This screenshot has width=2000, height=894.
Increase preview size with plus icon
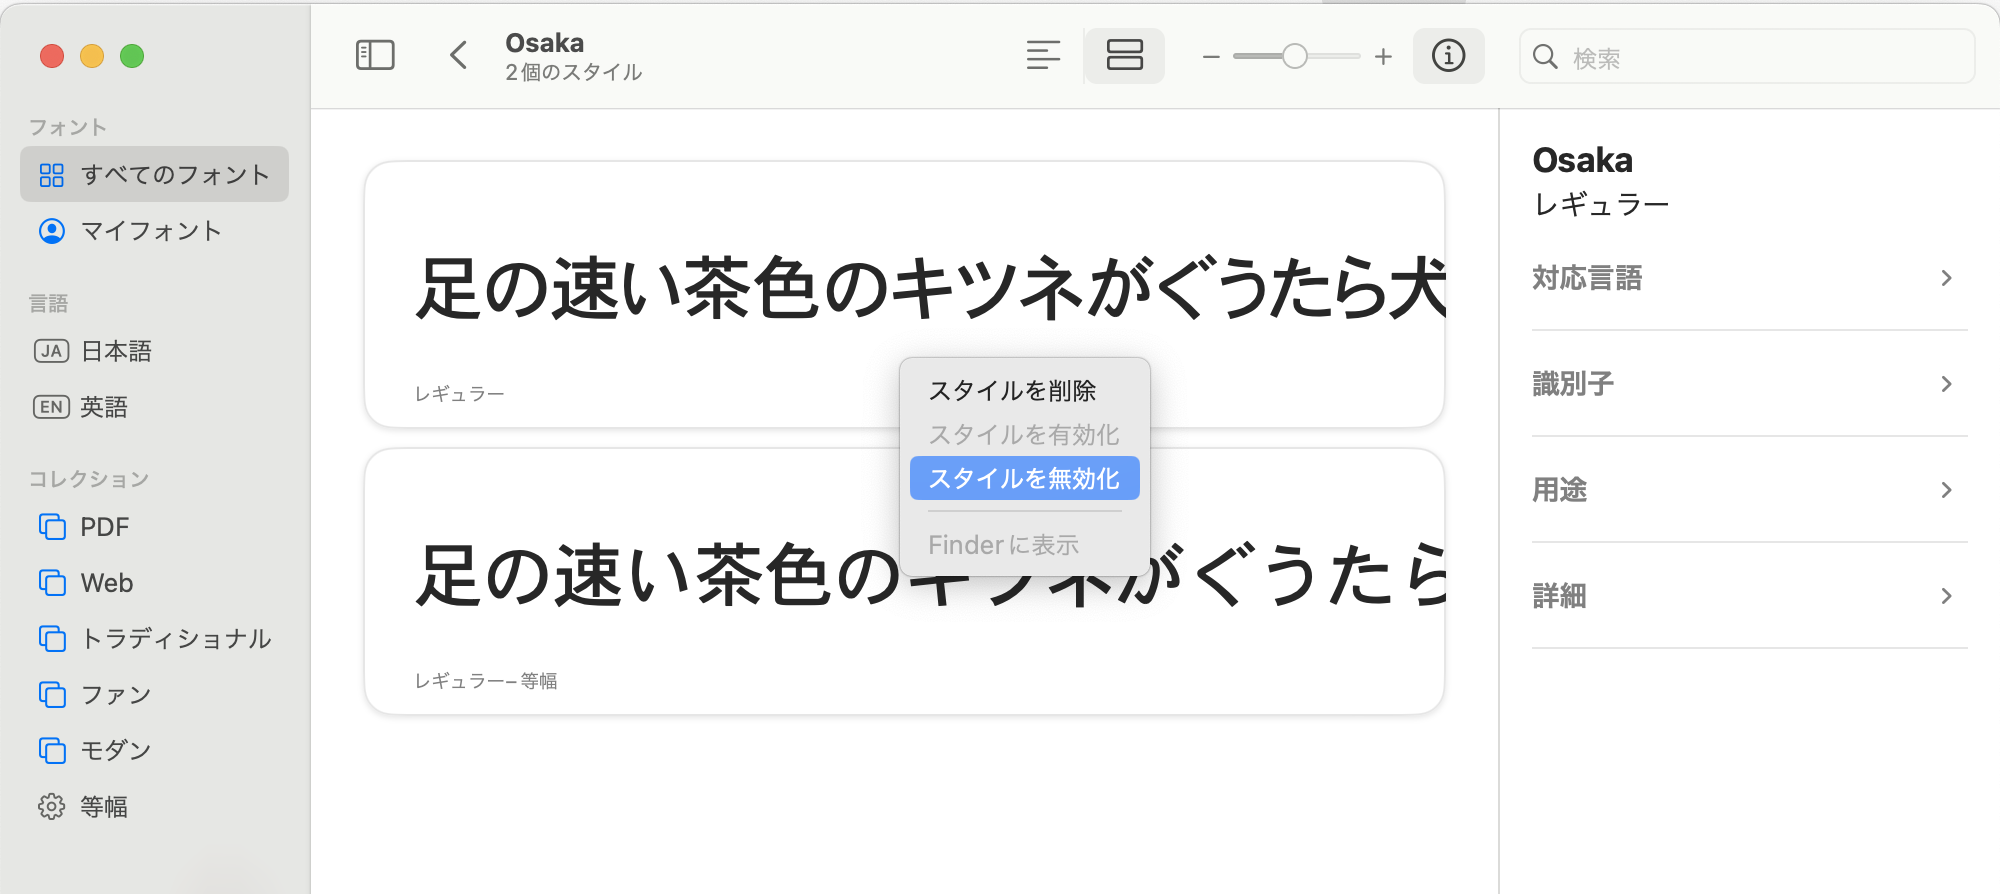pos(1383,57)
